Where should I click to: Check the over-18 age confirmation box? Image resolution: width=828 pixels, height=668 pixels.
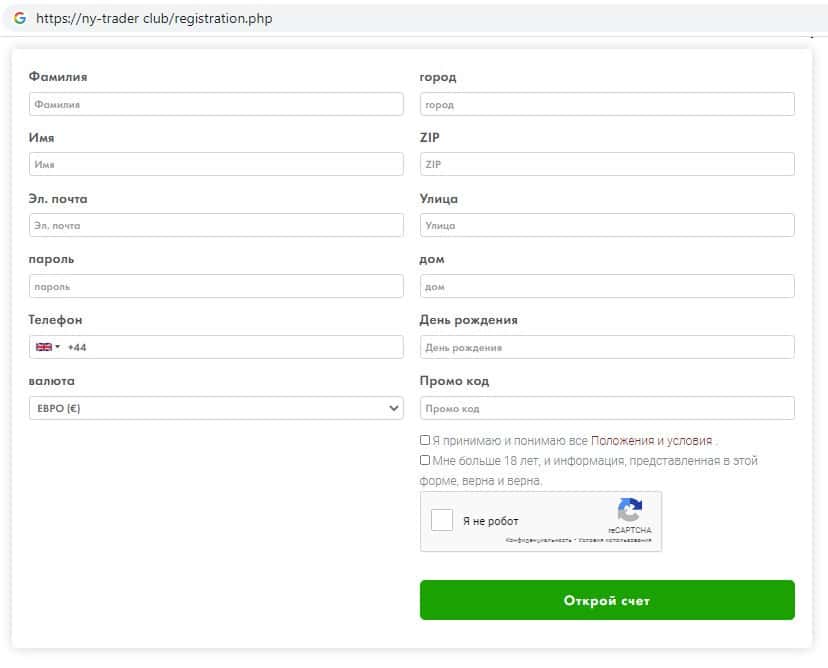[x=425, y=461]
